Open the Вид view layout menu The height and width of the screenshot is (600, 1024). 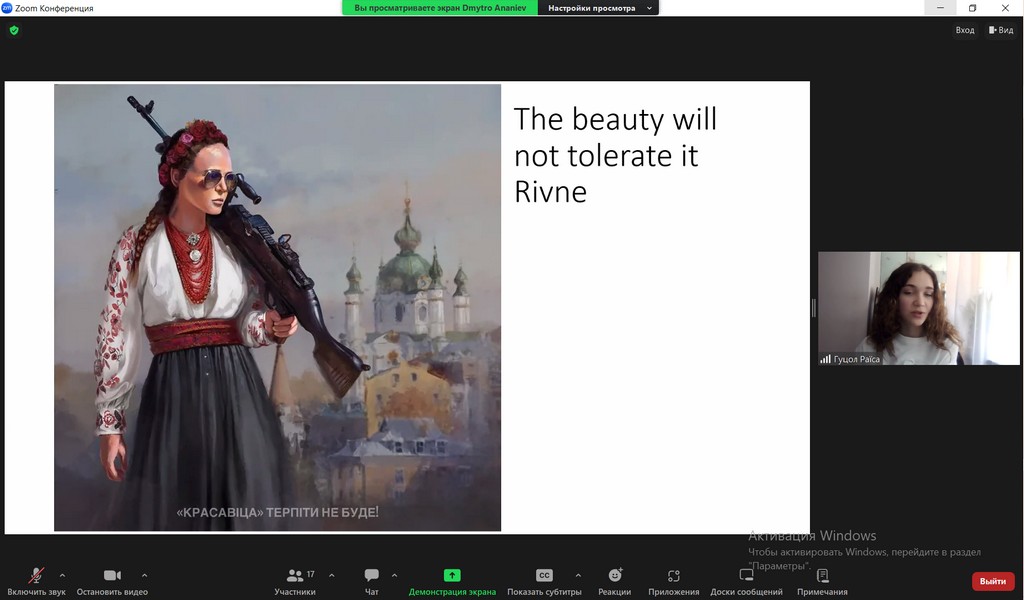tap(1000, 30)
